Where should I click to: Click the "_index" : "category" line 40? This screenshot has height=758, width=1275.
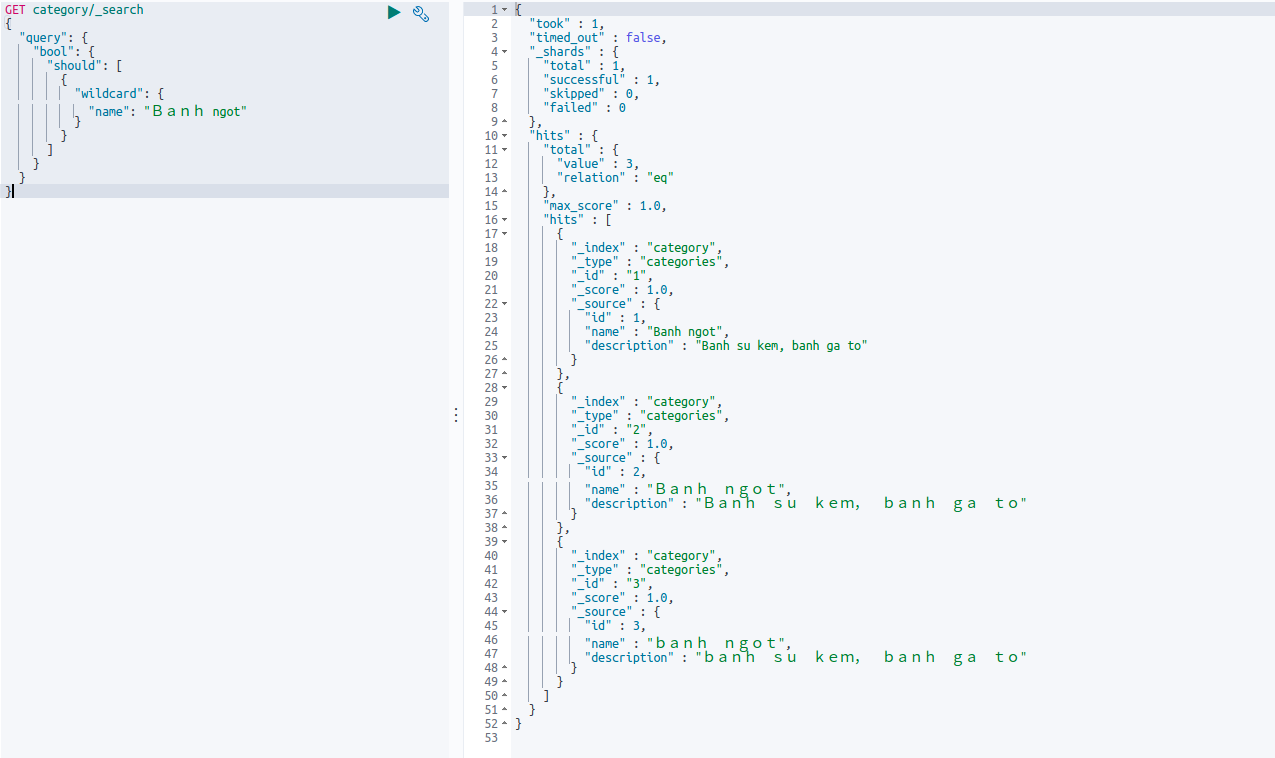[647, 556]
